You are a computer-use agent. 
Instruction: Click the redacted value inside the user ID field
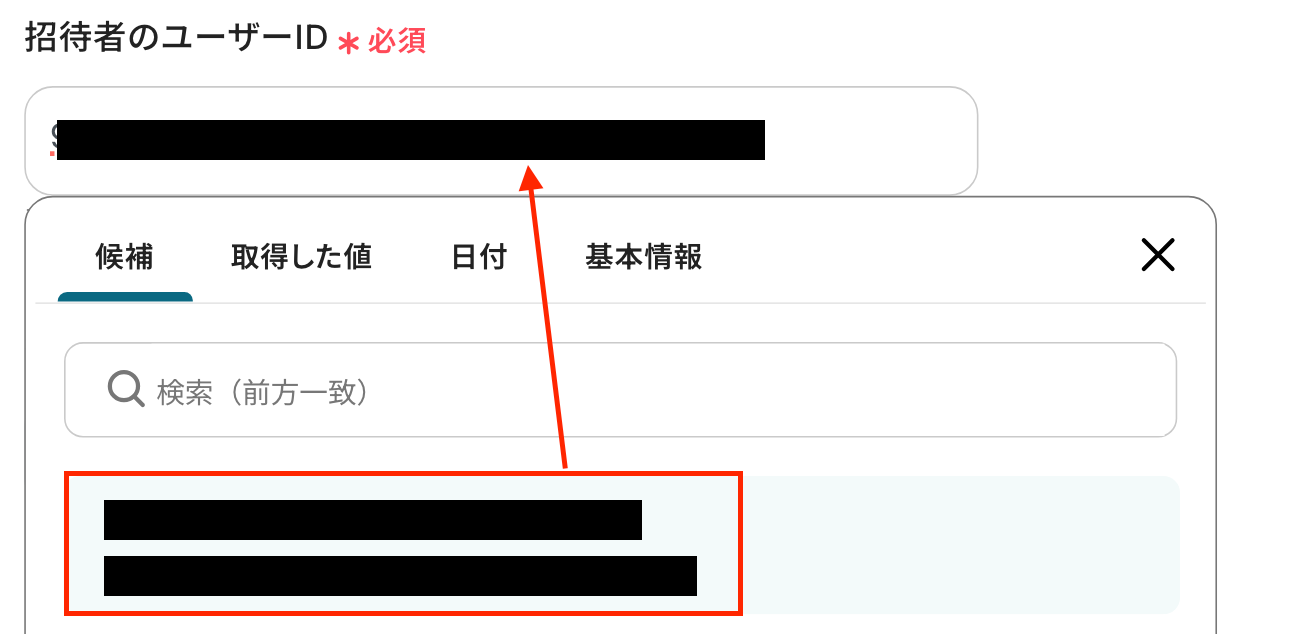coord(410,140)
